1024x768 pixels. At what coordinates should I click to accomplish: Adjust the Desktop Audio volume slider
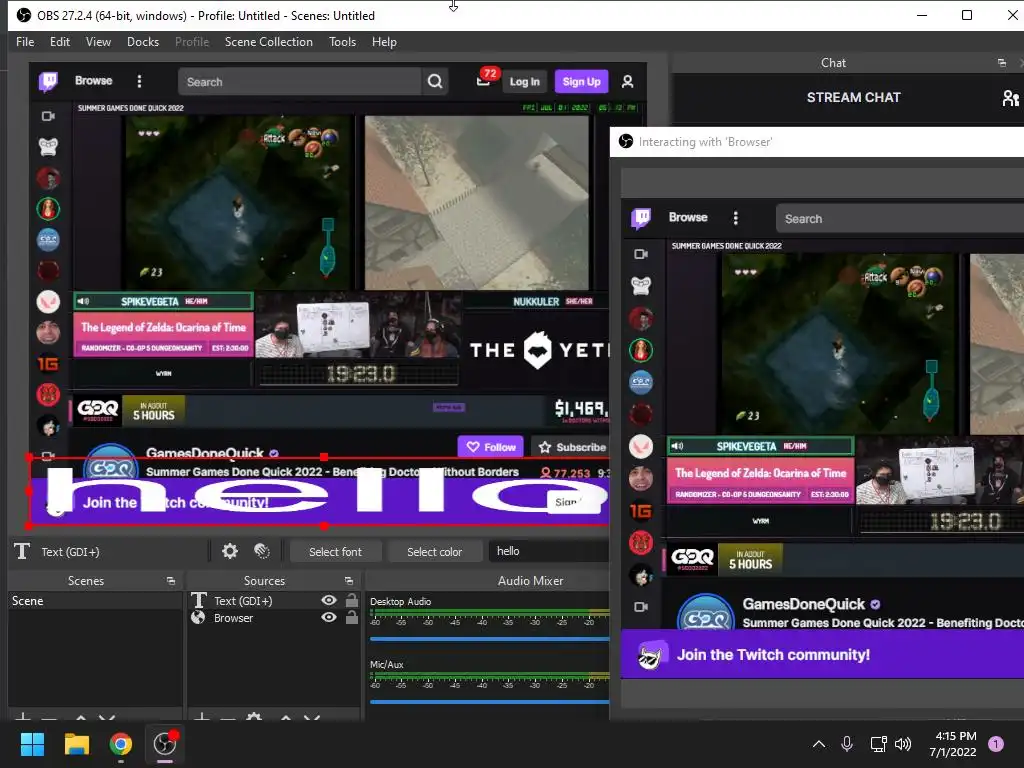[x=489, y=639]
